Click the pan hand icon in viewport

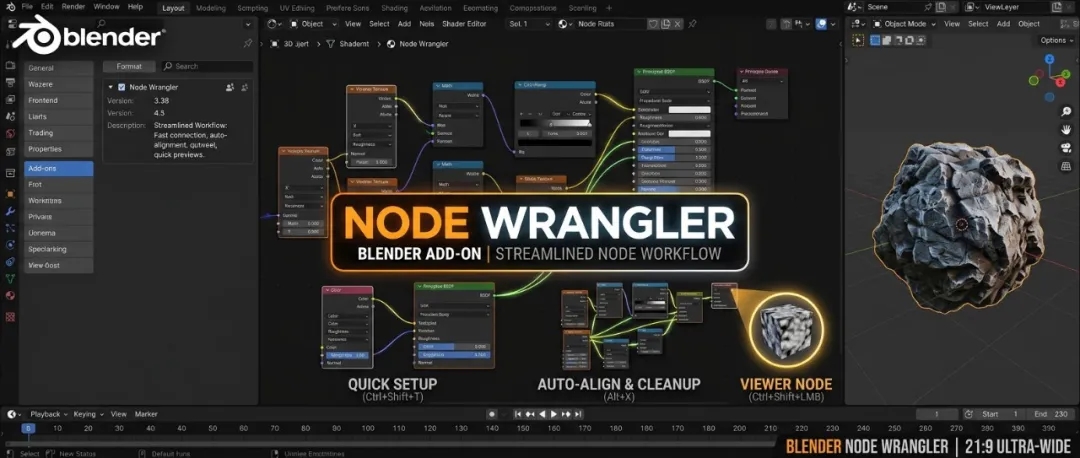click(1066, 129)
